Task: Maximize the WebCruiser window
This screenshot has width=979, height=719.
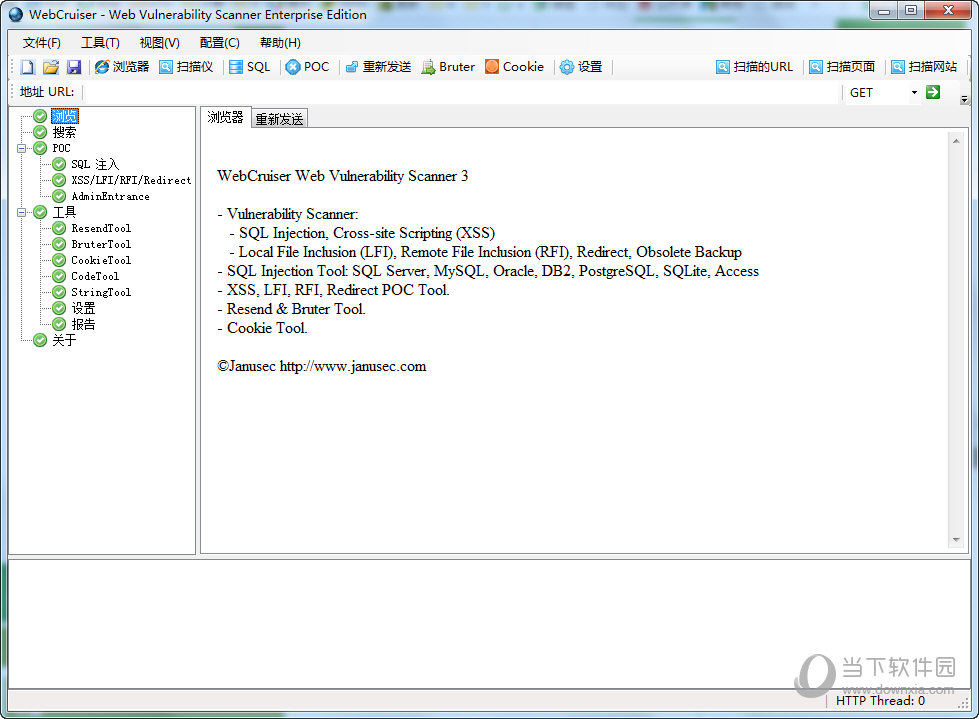Action: click(911, 11)
